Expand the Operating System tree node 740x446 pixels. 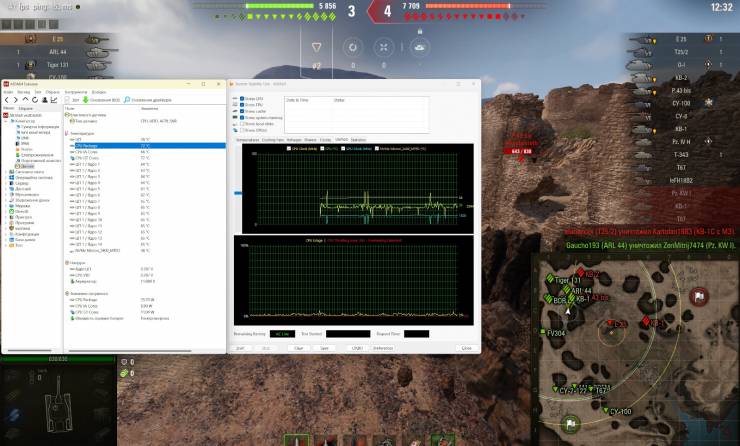click(x=4, y=178)
